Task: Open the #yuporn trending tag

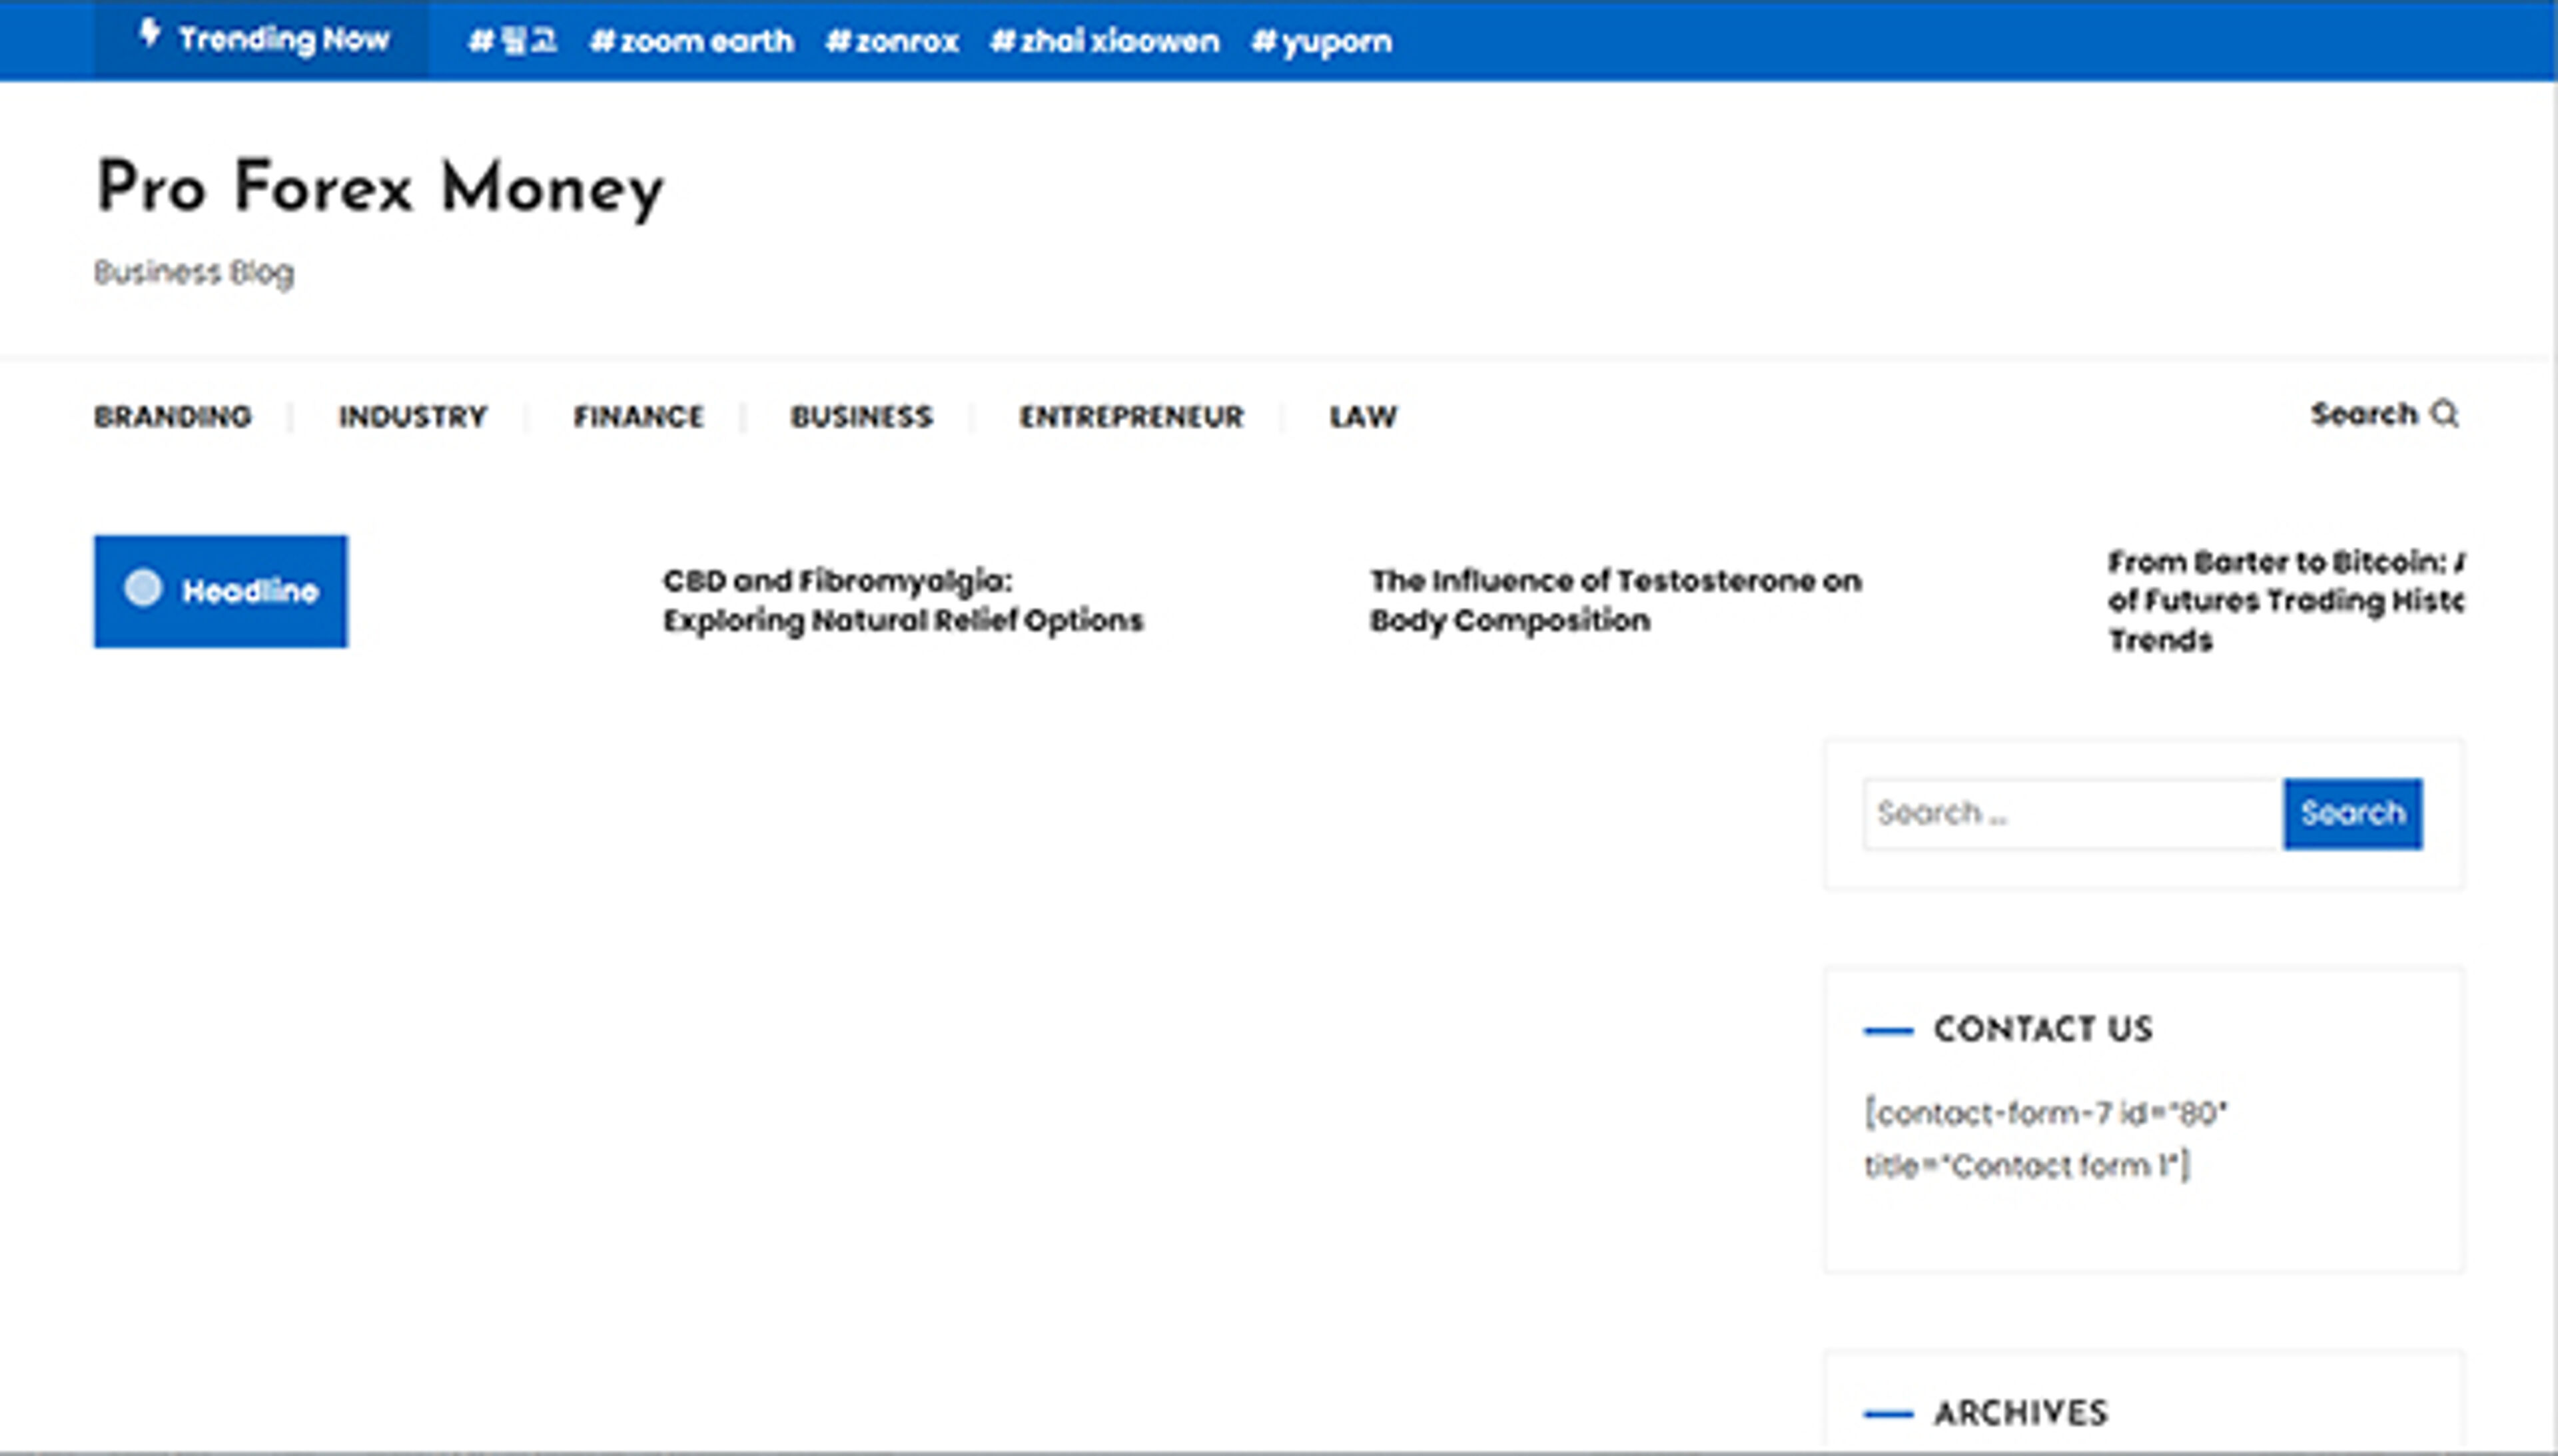Action: tap(1320, 40)
